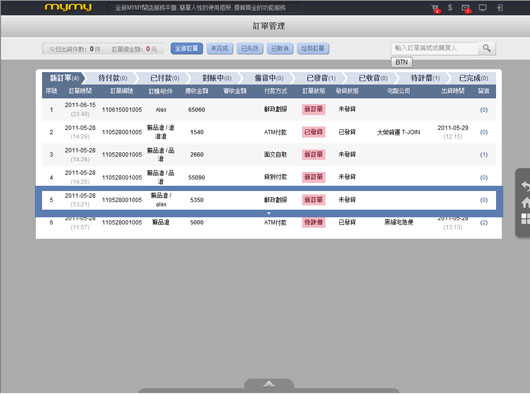The image size is (530, 394).
Task: Switch to the 對帳中(0) stage tab
Action: [x=216, y=78]
